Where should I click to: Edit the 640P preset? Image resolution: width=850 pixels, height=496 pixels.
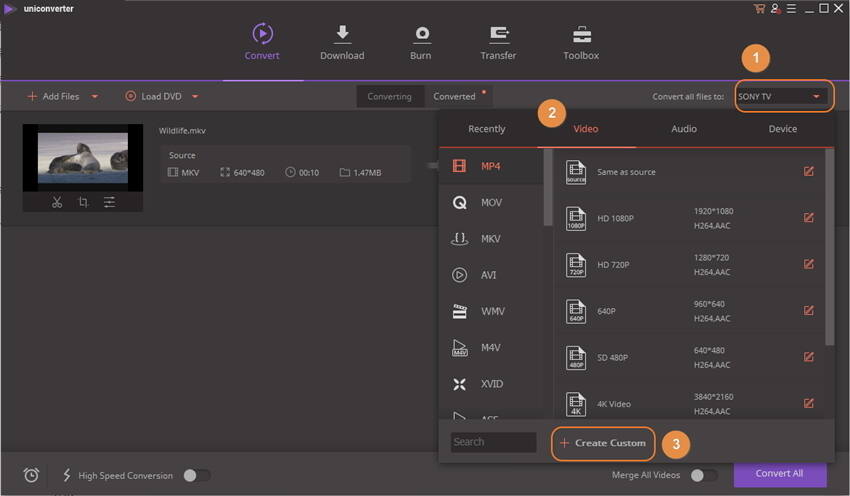[808, 310]
